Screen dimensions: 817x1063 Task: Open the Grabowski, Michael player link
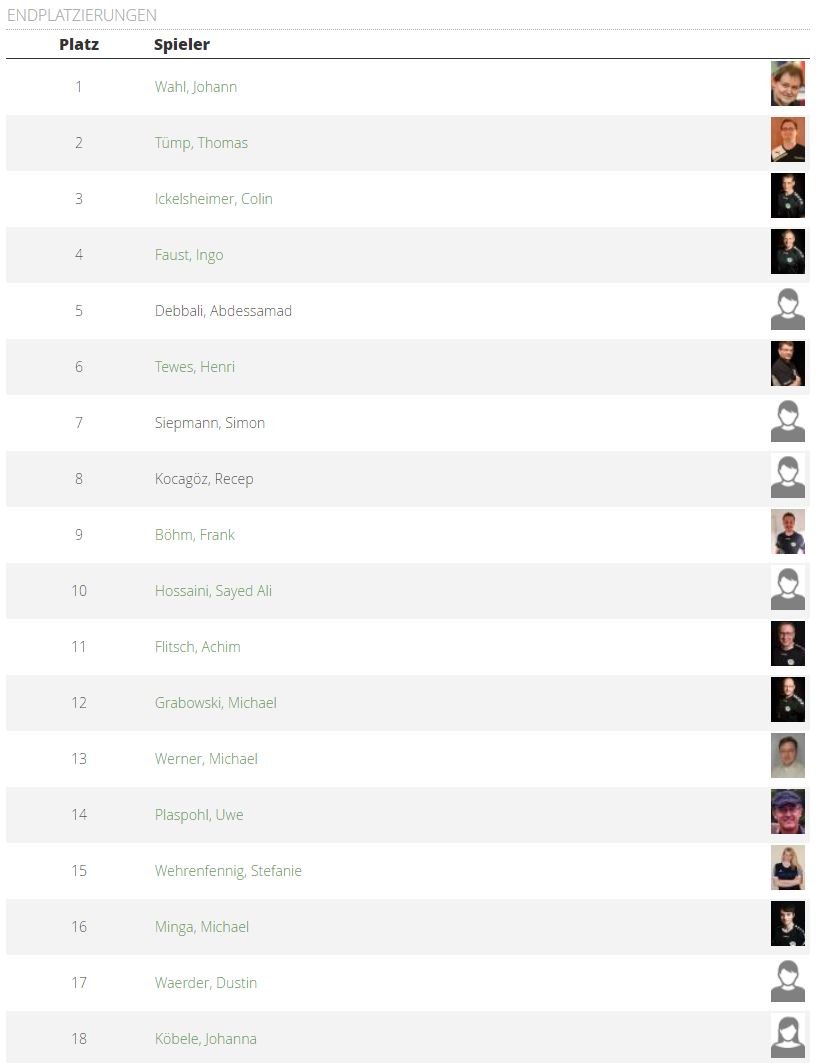[x=216, y=703]
